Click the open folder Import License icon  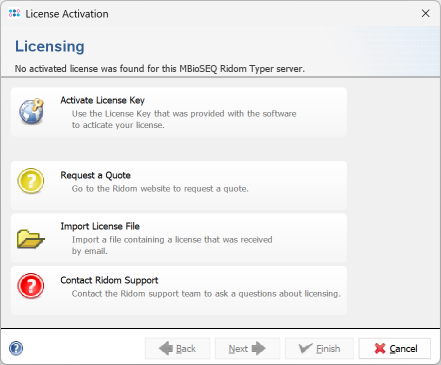pyautogui.click(x=31, y=239)
